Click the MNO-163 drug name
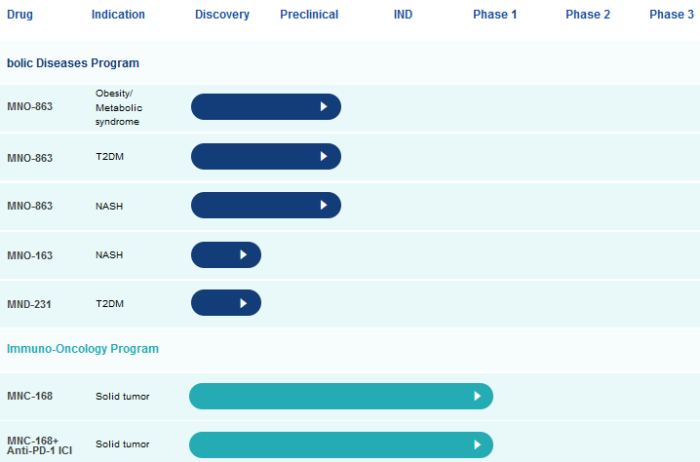The image size is (700, 462). (x=30, y=255)
